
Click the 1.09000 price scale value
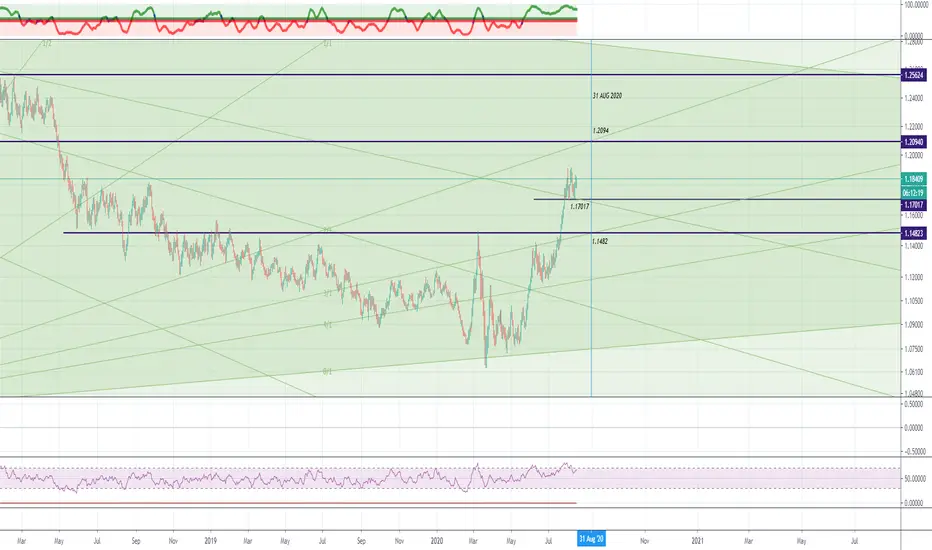click(914, 325)
